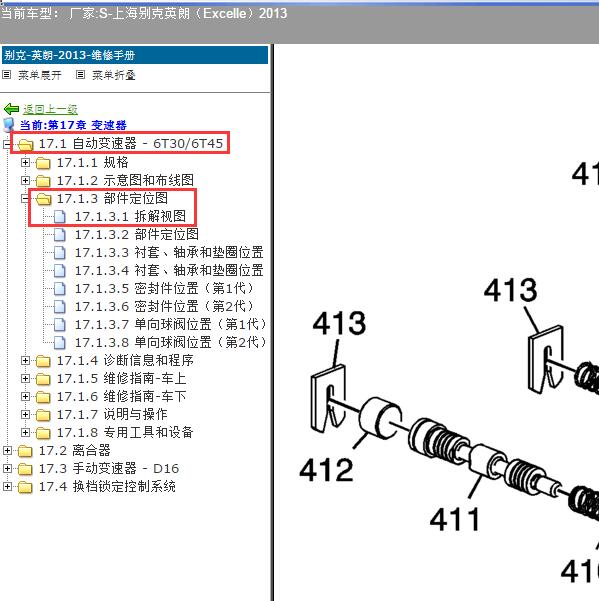Image resolution: width=599 pixels, height=601 pixels.
Task: Click the 17.2 离合器 folder icon
Action: coord(25,451)
